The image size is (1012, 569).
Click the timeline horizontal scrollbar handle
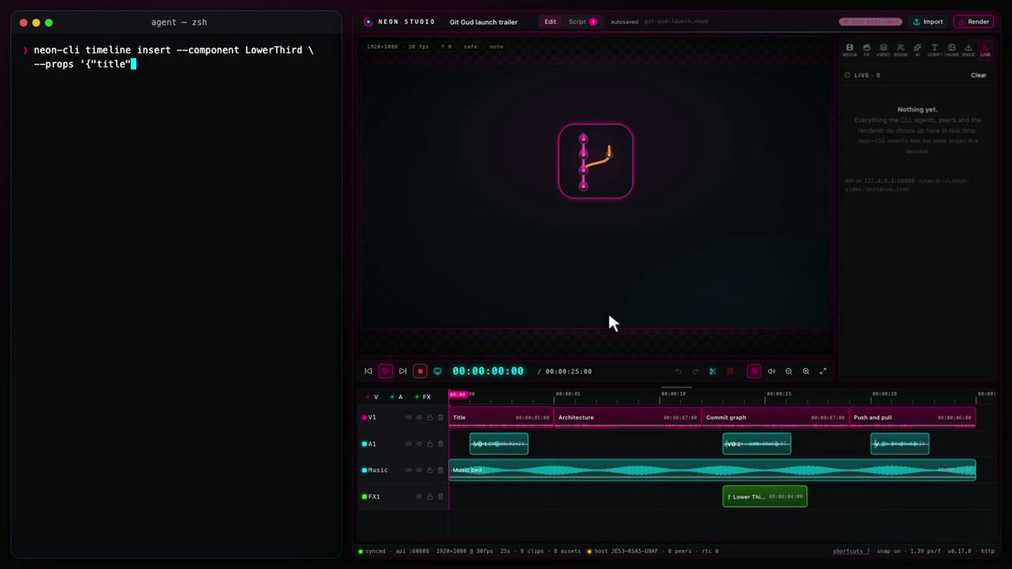tap(676, 388)
